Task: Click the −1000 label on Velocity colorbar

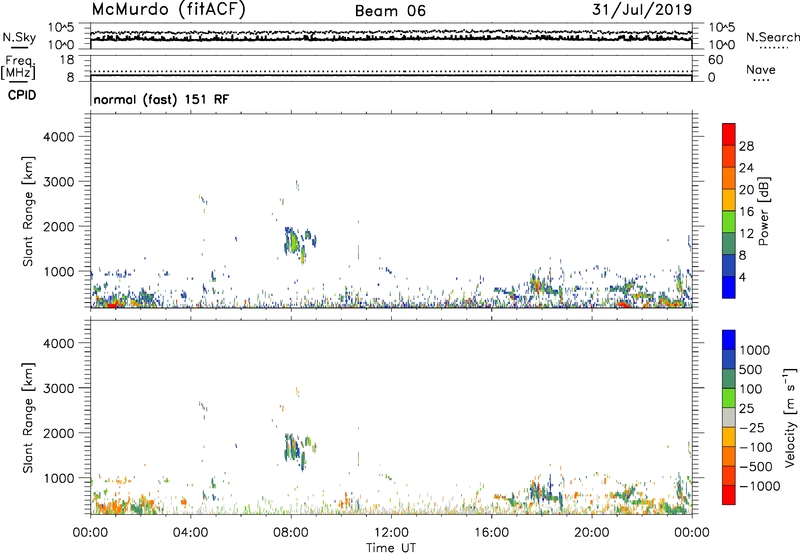Action: click(760, 486)
